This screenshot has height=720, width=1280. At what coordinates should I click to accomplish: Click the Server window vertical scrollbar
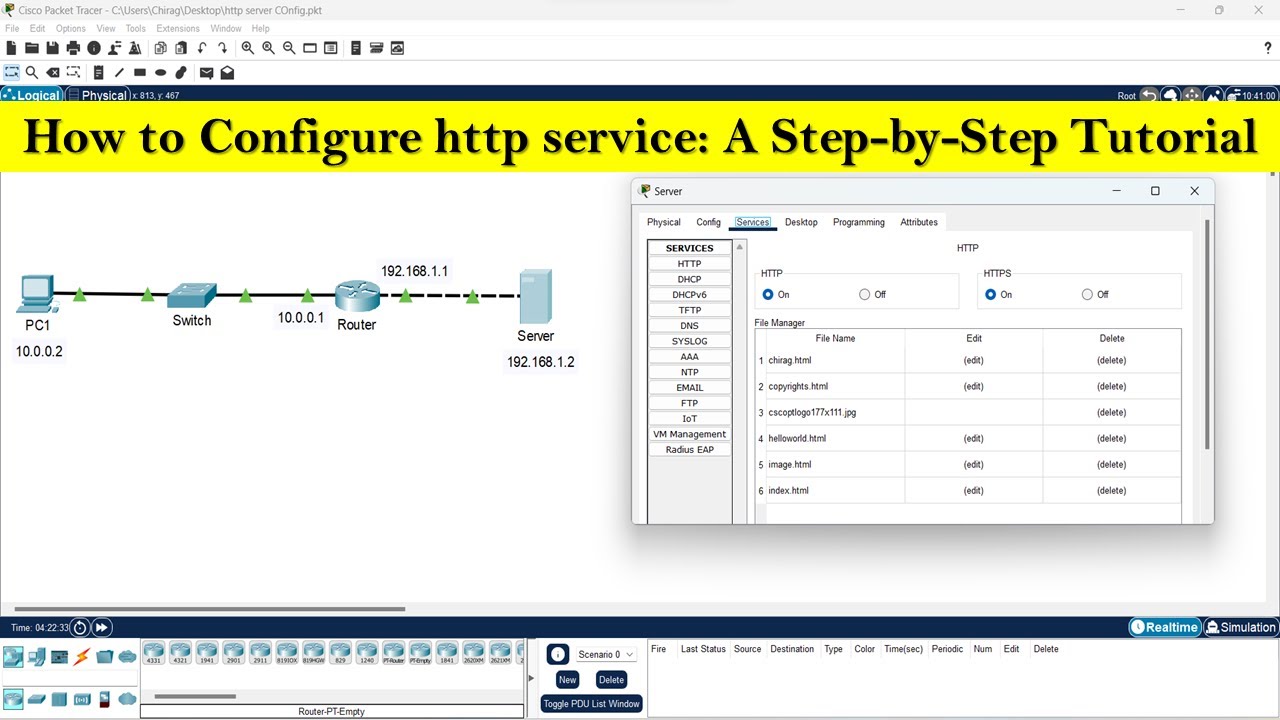point(1208,335)
